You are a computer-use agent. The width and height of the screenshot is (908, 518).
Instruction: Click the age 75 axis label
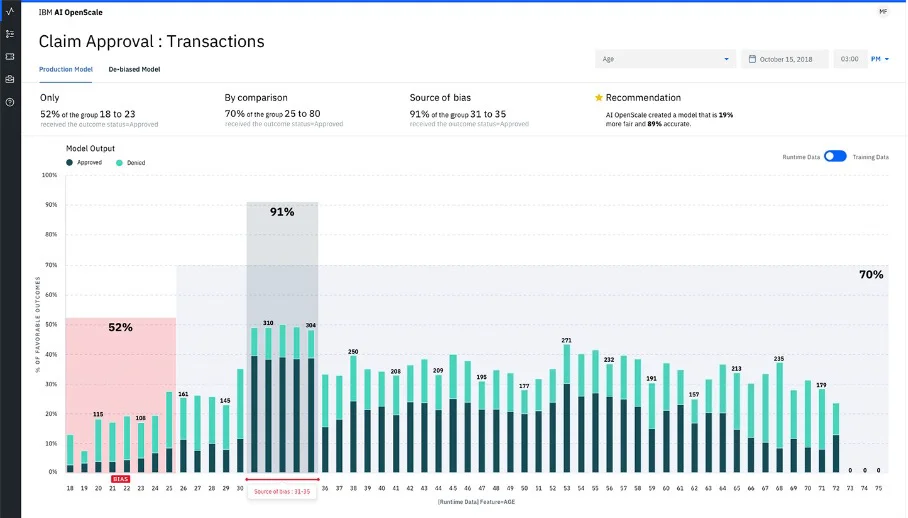[x=878, y=488]
